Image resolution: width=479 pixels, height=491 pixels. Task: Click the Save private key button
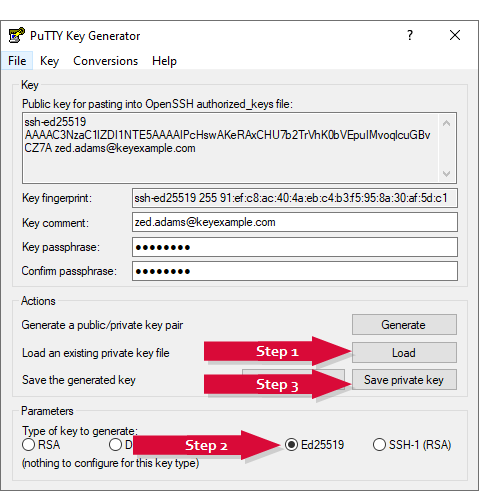point(404,379)
